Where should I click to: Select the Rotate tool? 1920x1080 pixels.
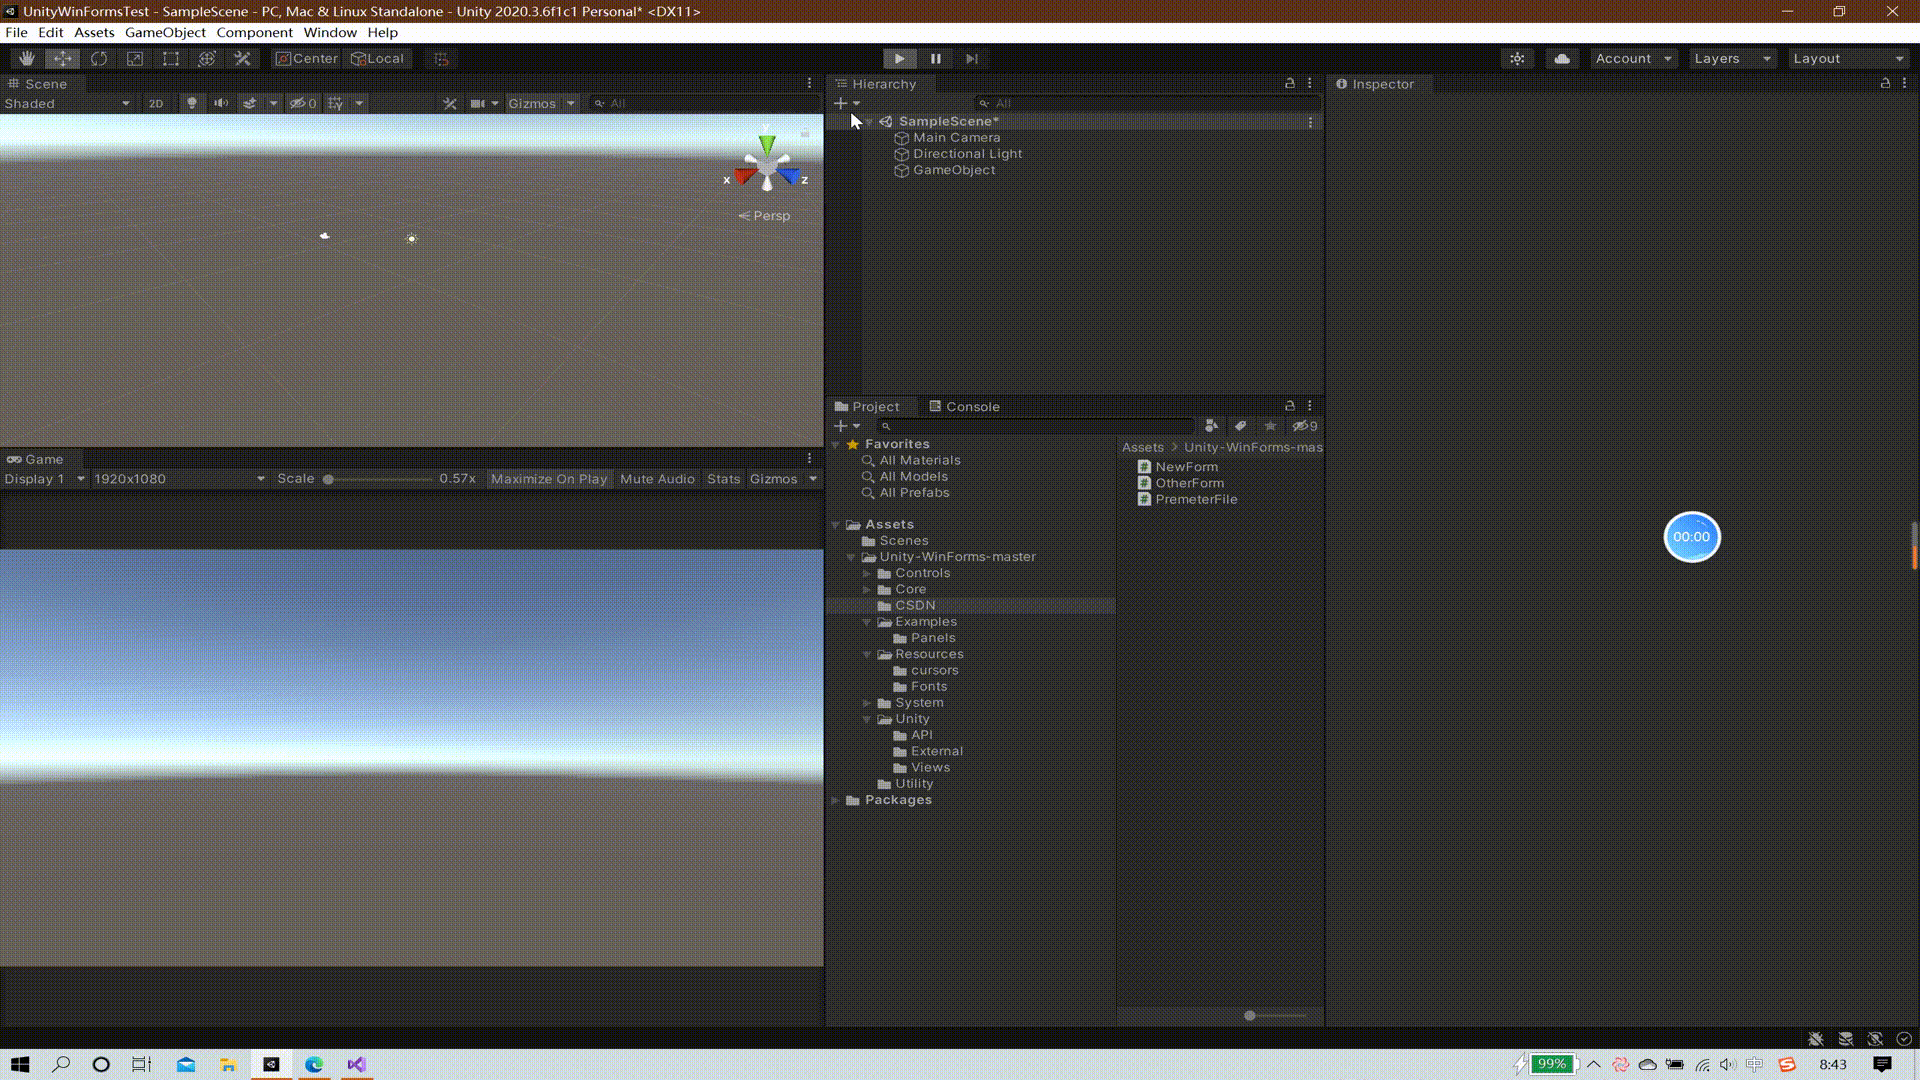(99, 58)
